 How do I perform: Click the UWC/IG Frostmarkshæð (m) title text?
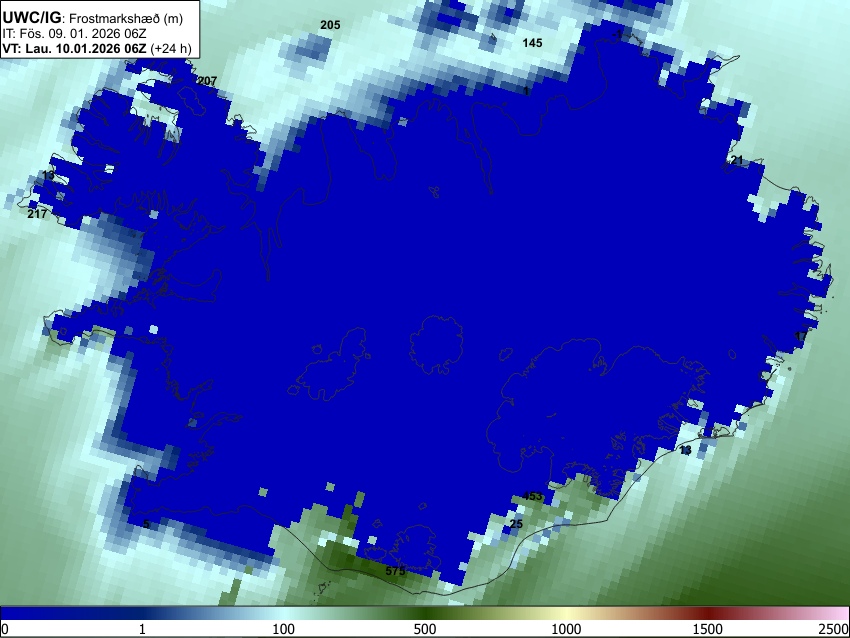coord(93,18)
